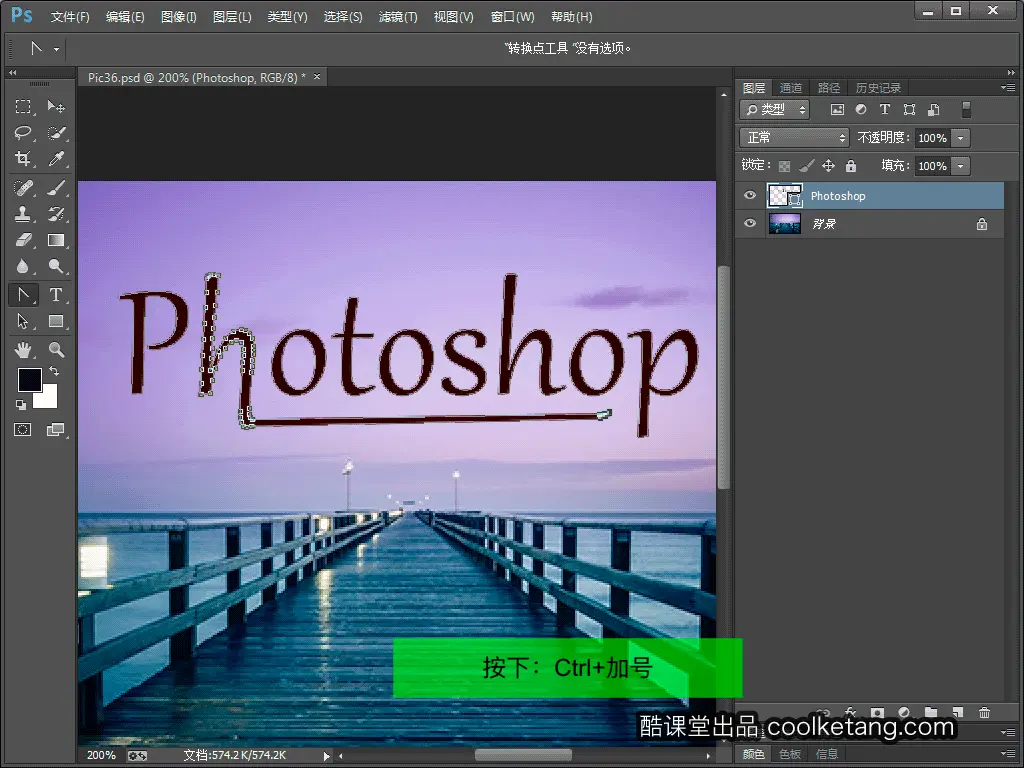Toggle smart object layer filter
The height and width of the screenshot is (768, 1024).
(934, 110)
